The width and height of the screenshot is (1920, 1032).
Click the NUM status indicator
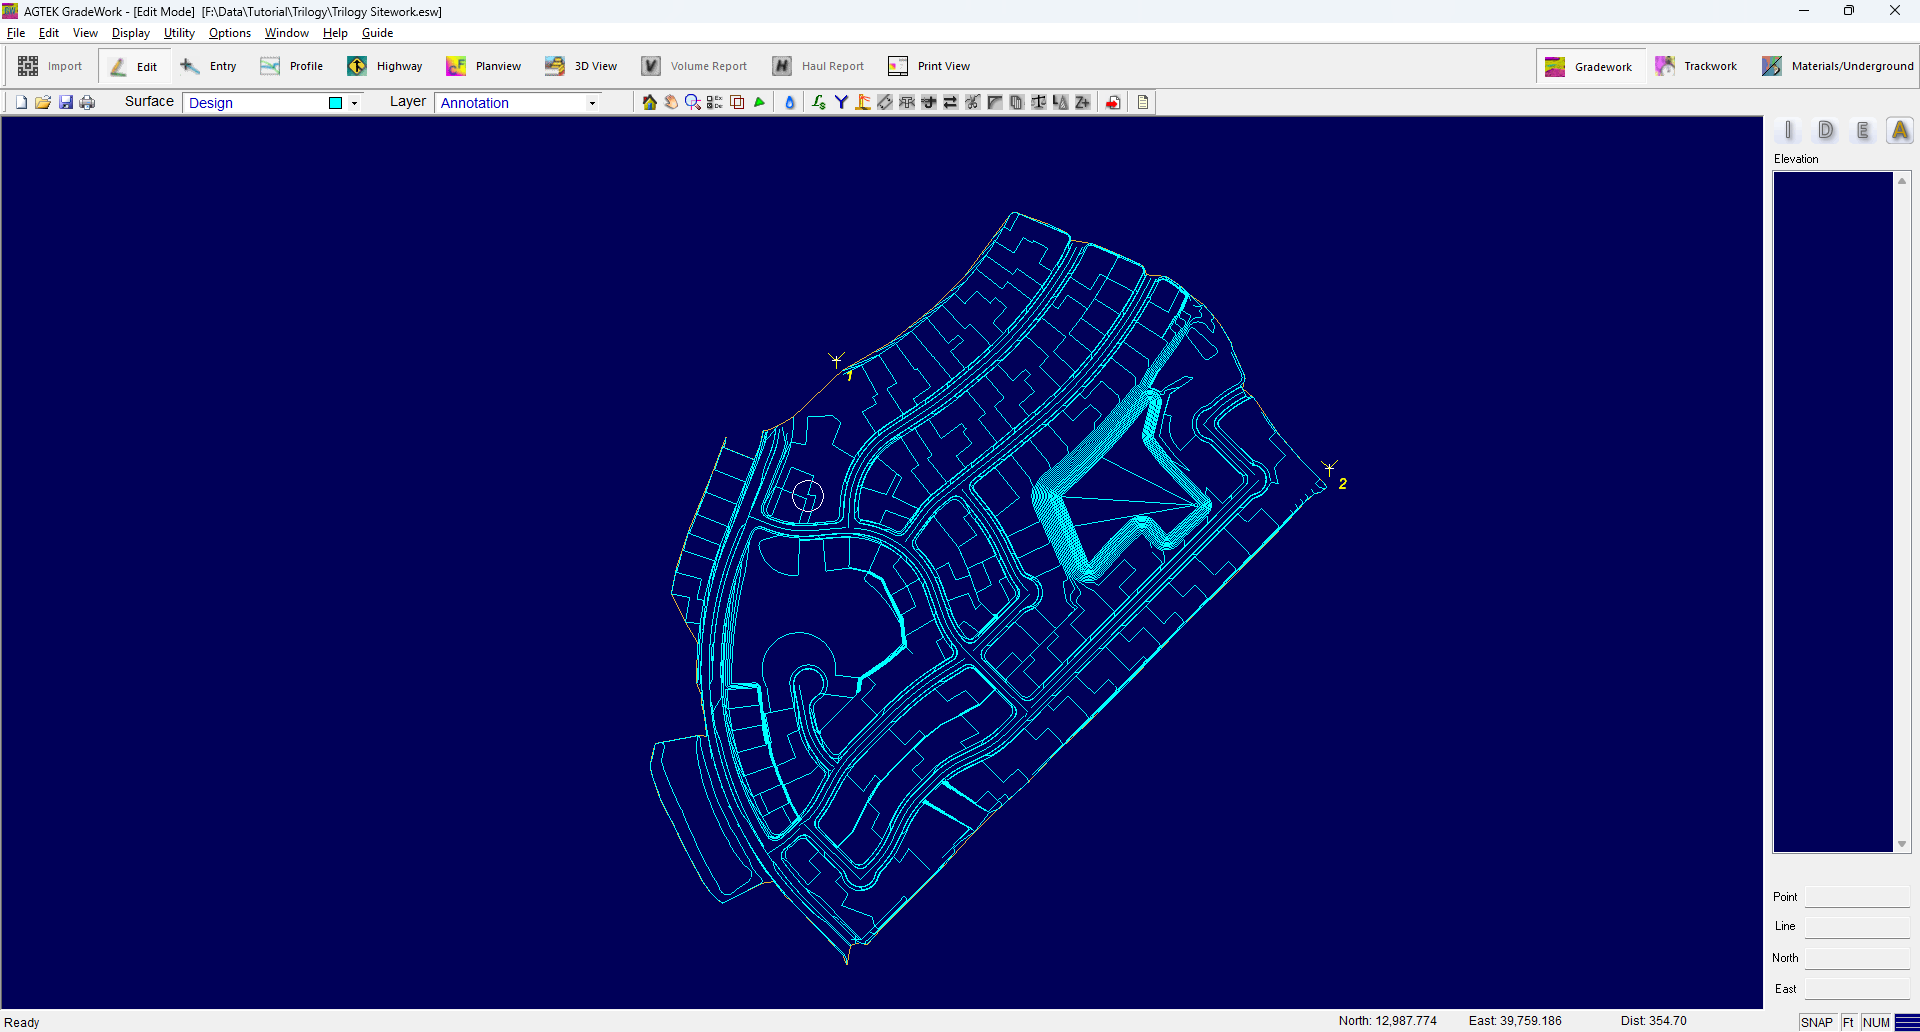[1876, 1022]
